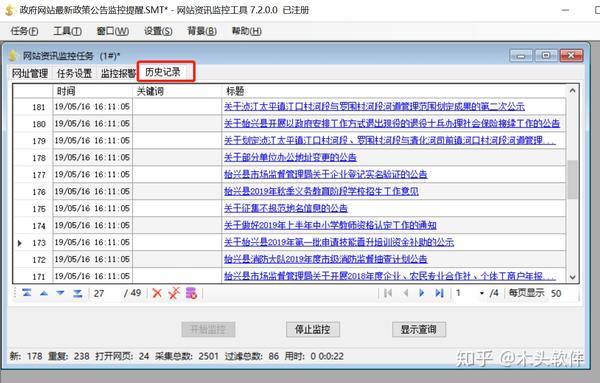Go to last page arrow icon
Image resolution: width=600 pixels, height=383 pixels.
[x=439, y=293]
